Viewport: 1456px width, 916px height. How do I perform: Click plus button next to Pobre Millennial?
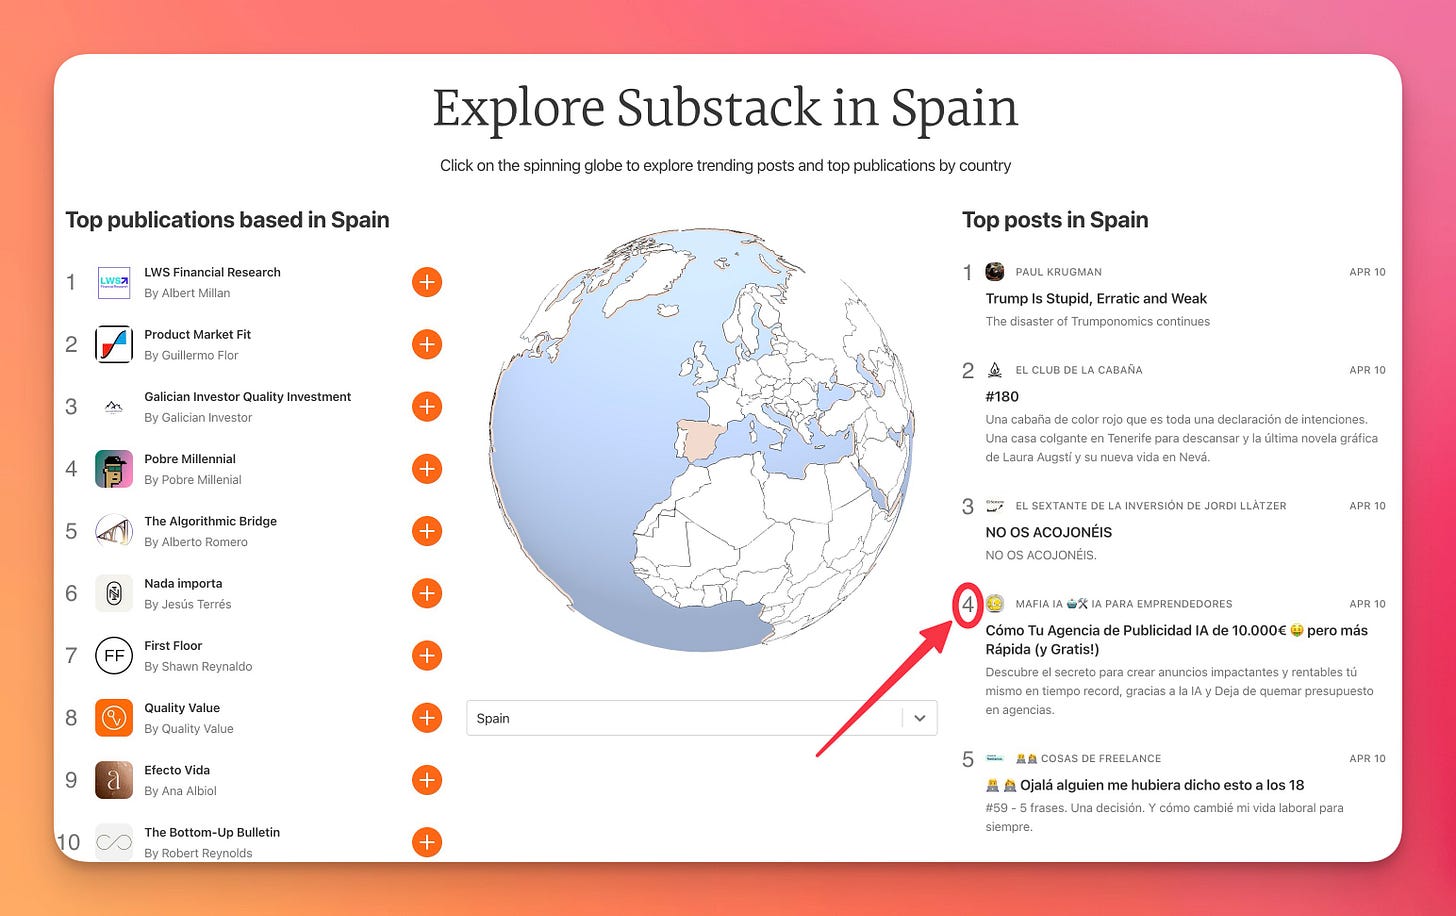click(427, 468)
